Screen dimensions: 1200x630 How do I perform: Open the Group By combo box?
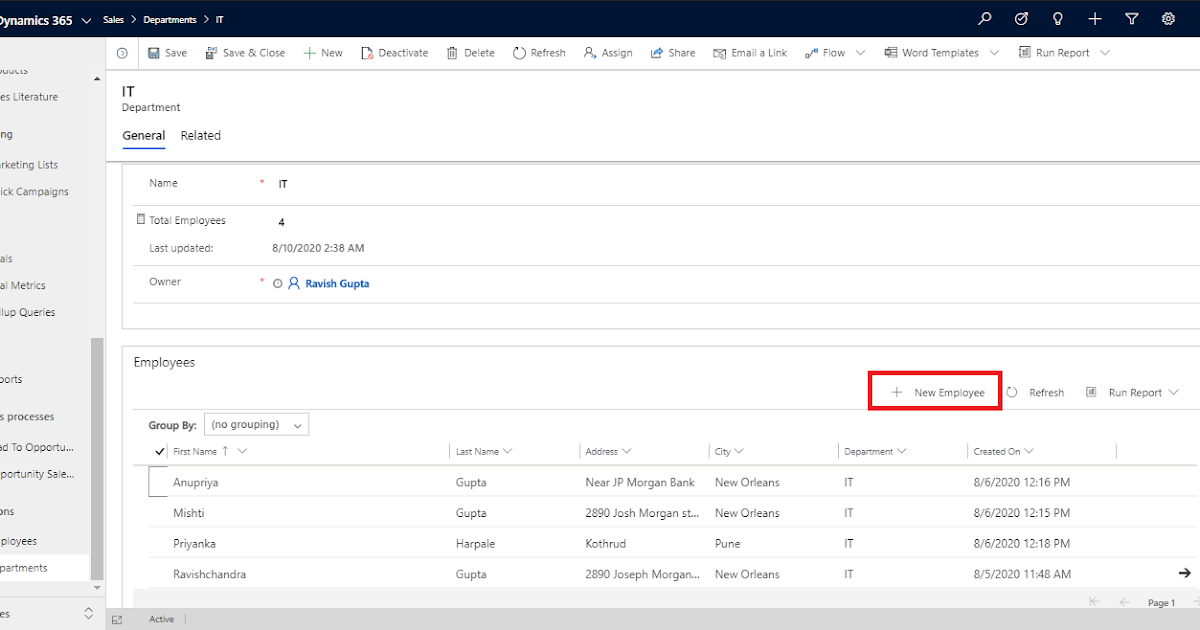tap(256, 424)
